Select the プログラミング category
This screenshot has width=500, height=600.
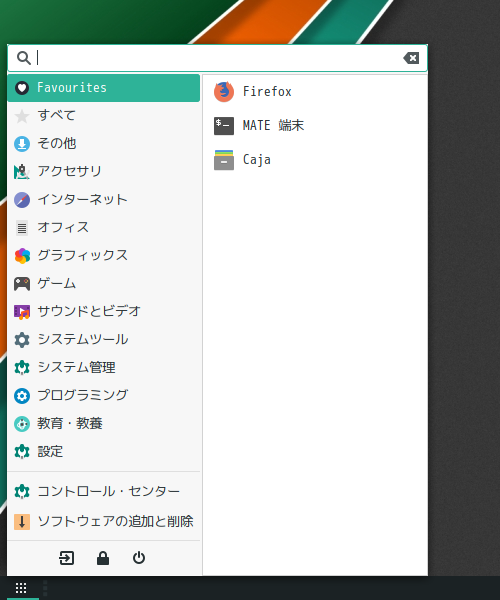coord(103,395)
